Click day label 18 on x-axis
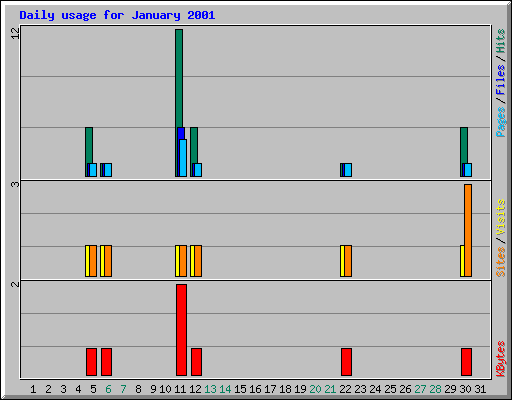Image resolution: width=512 pixels, height=400 pixels. click(285, 389)
